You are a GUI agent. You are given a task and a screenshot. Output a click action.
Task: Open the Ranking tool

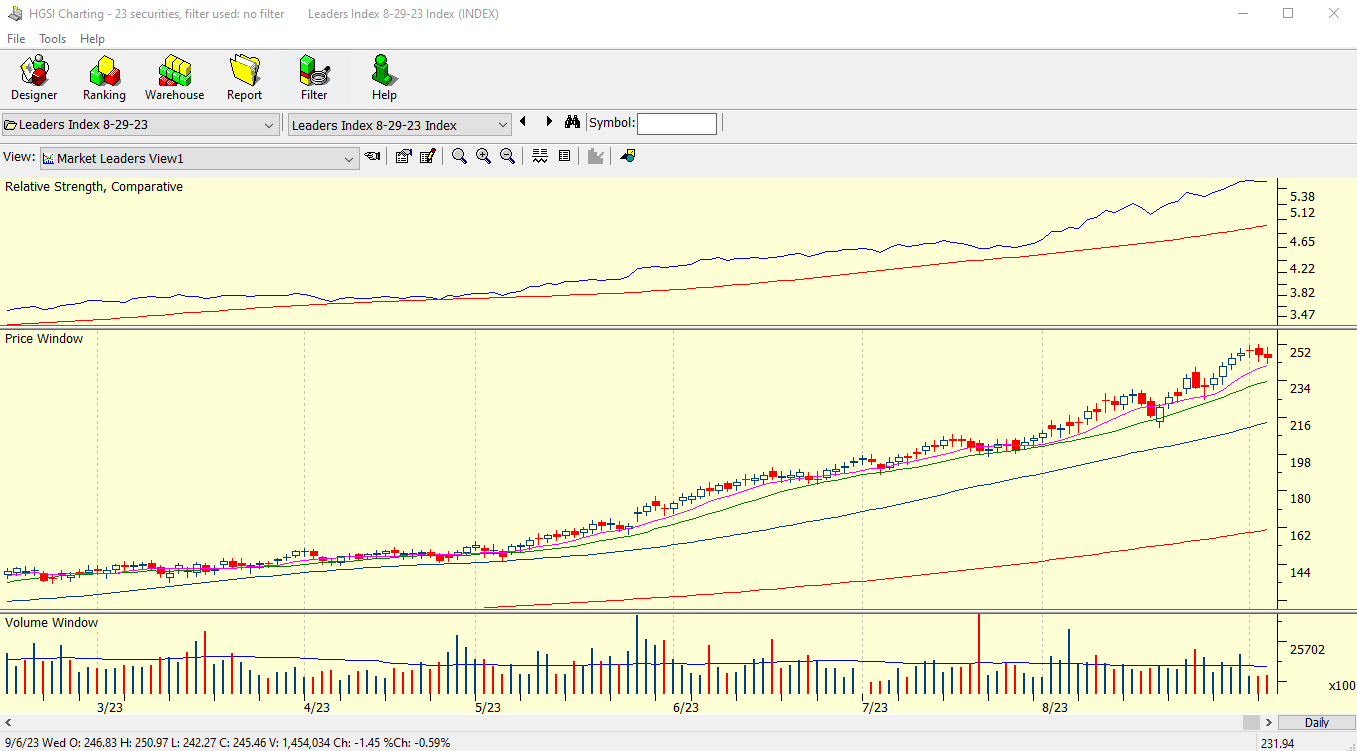point(104,78)
